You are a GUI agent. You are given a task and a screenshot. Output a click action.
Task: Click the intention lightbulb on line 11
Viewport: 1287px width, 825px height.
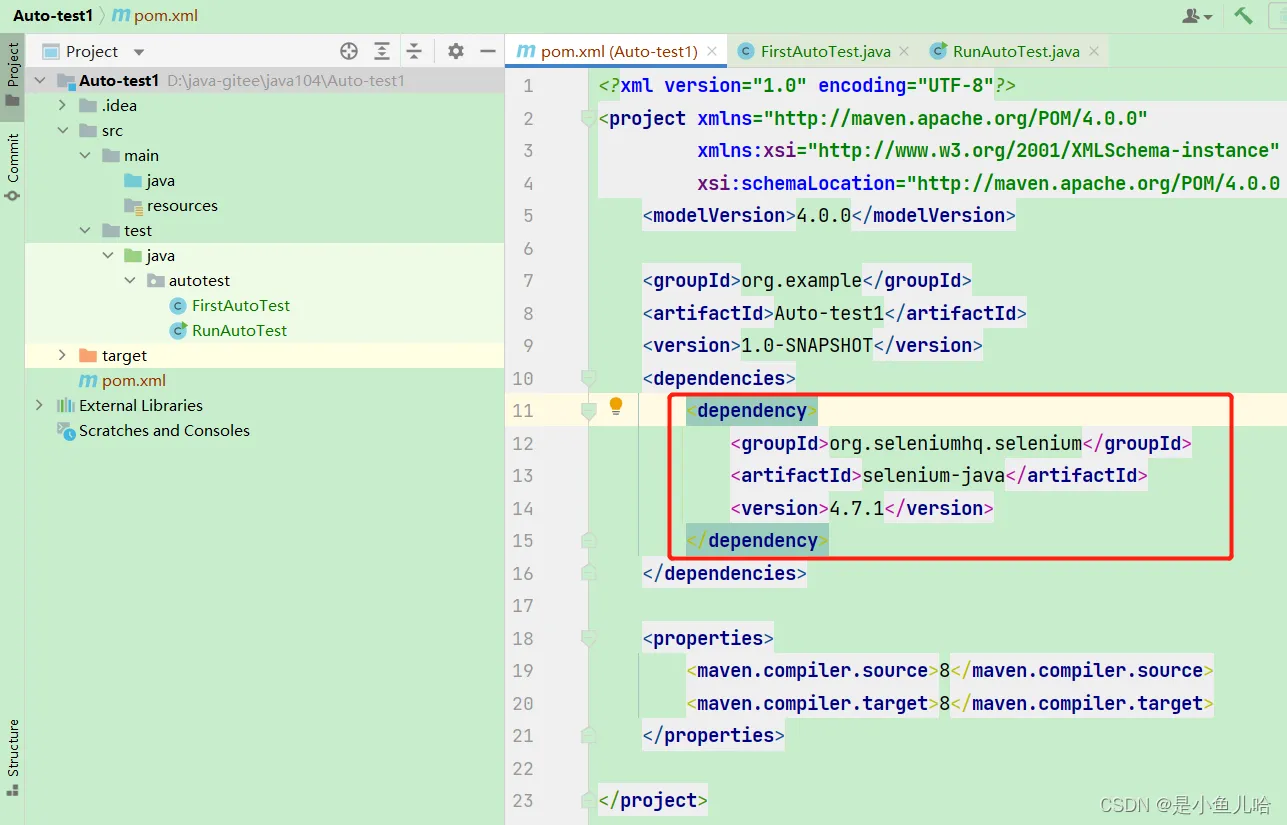[x=616, y=406]
